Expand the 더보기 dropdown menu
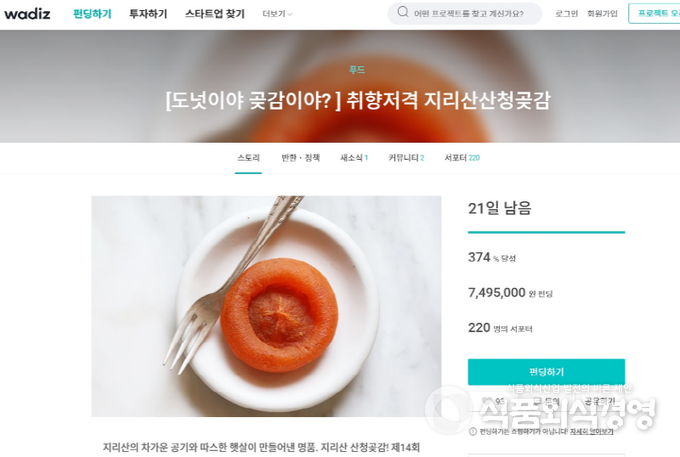The image size is (680, 457). (x=277, y=14)
